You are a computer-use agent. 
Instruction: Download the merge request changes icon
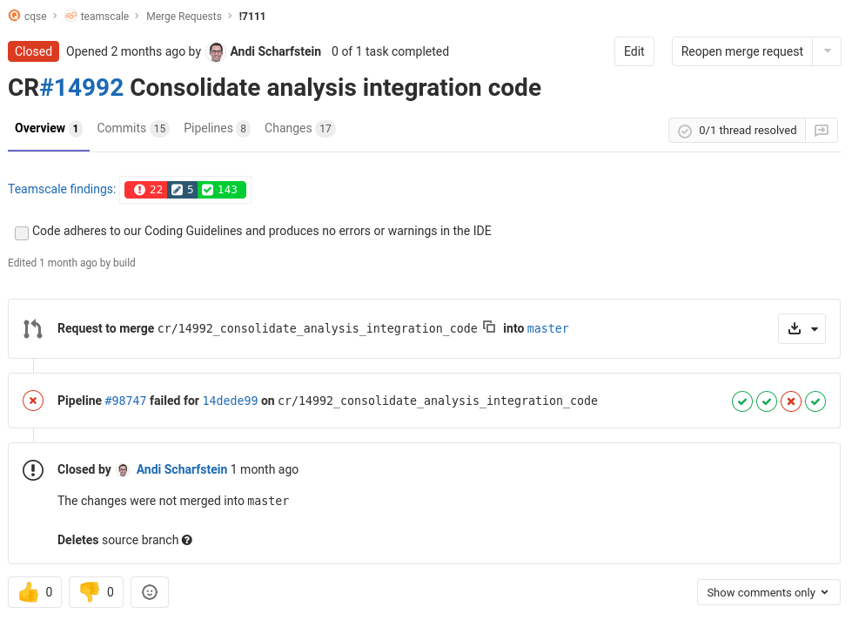(794, 328)
